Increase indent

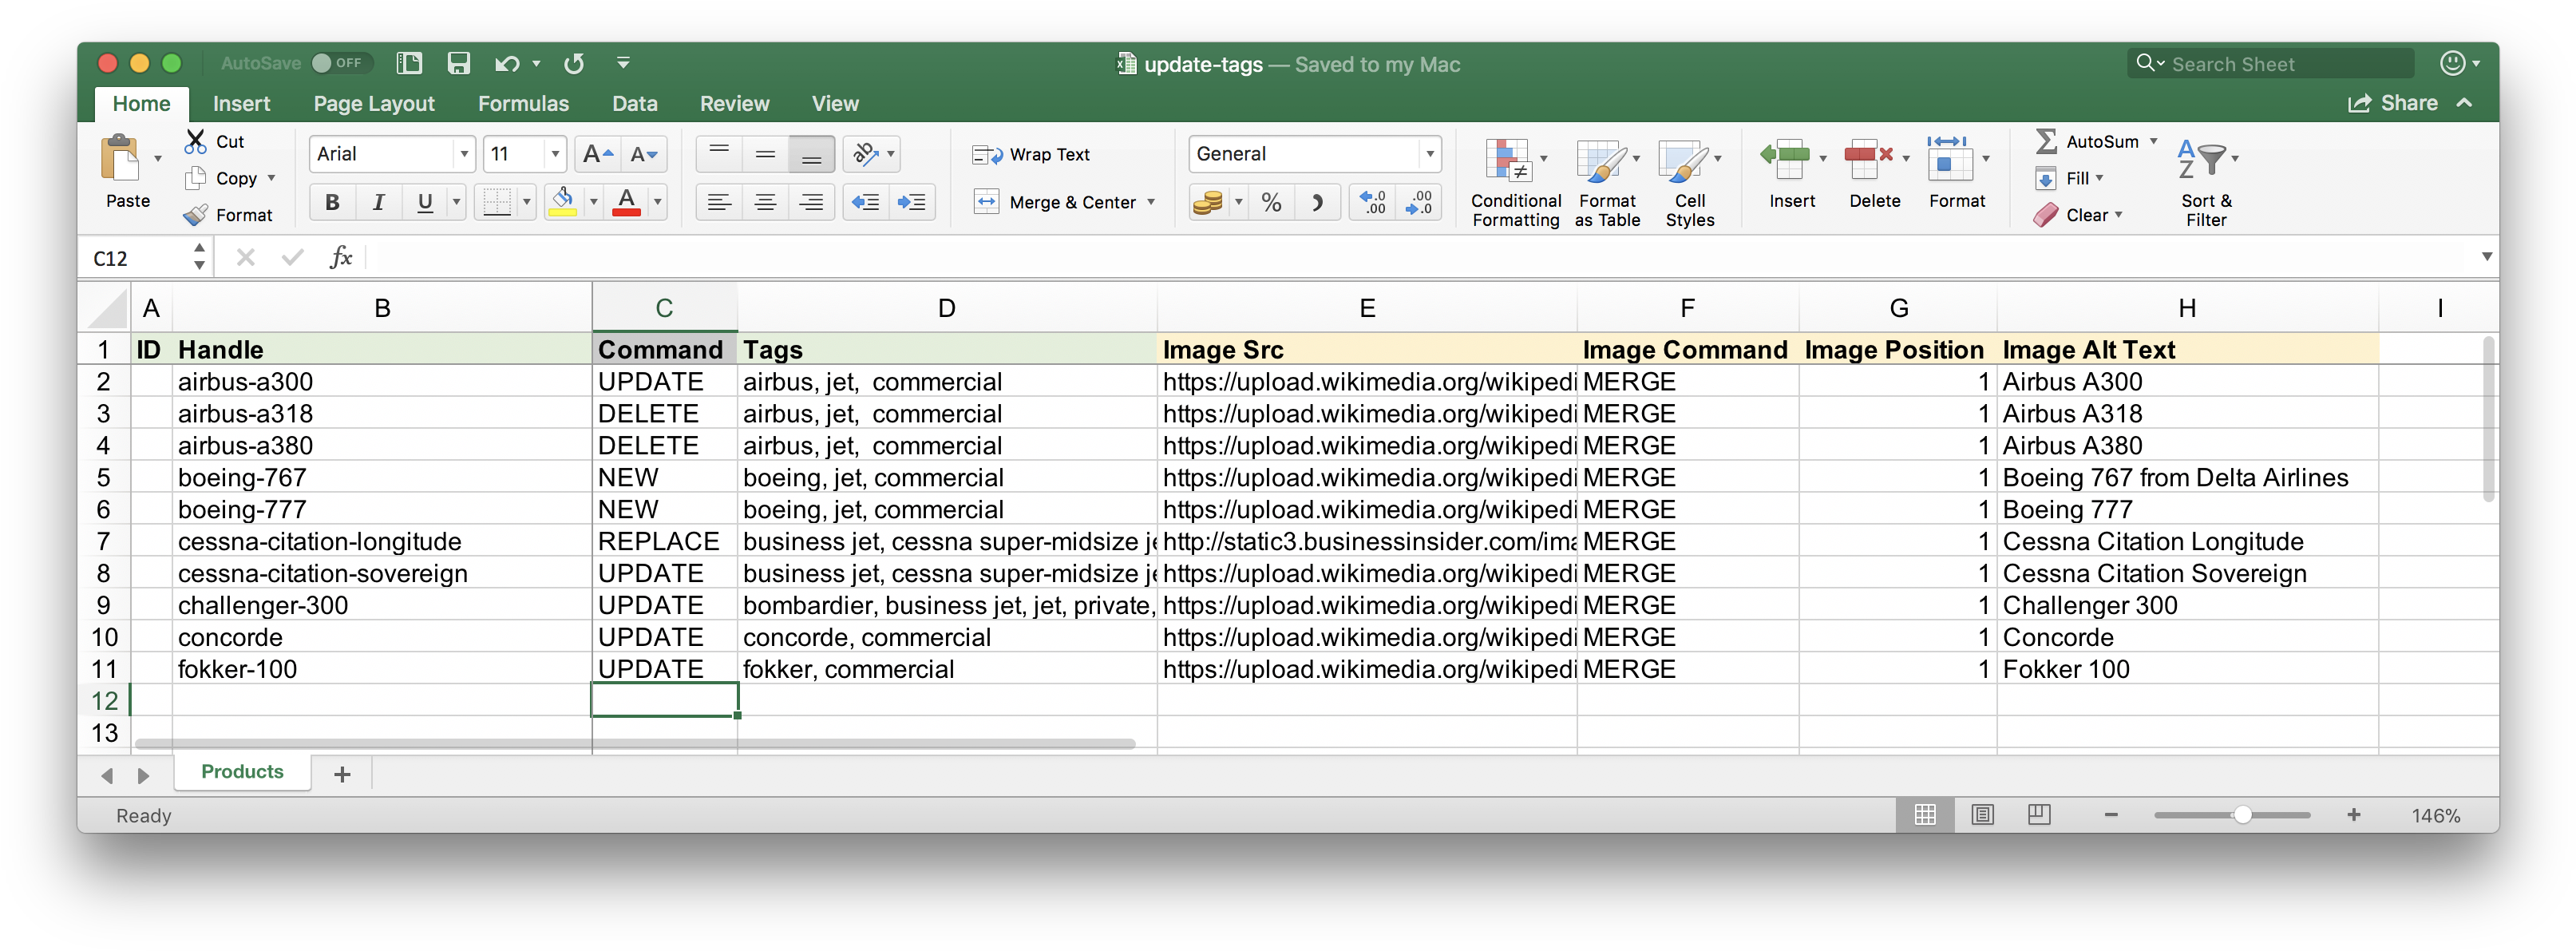pos(912,202)
